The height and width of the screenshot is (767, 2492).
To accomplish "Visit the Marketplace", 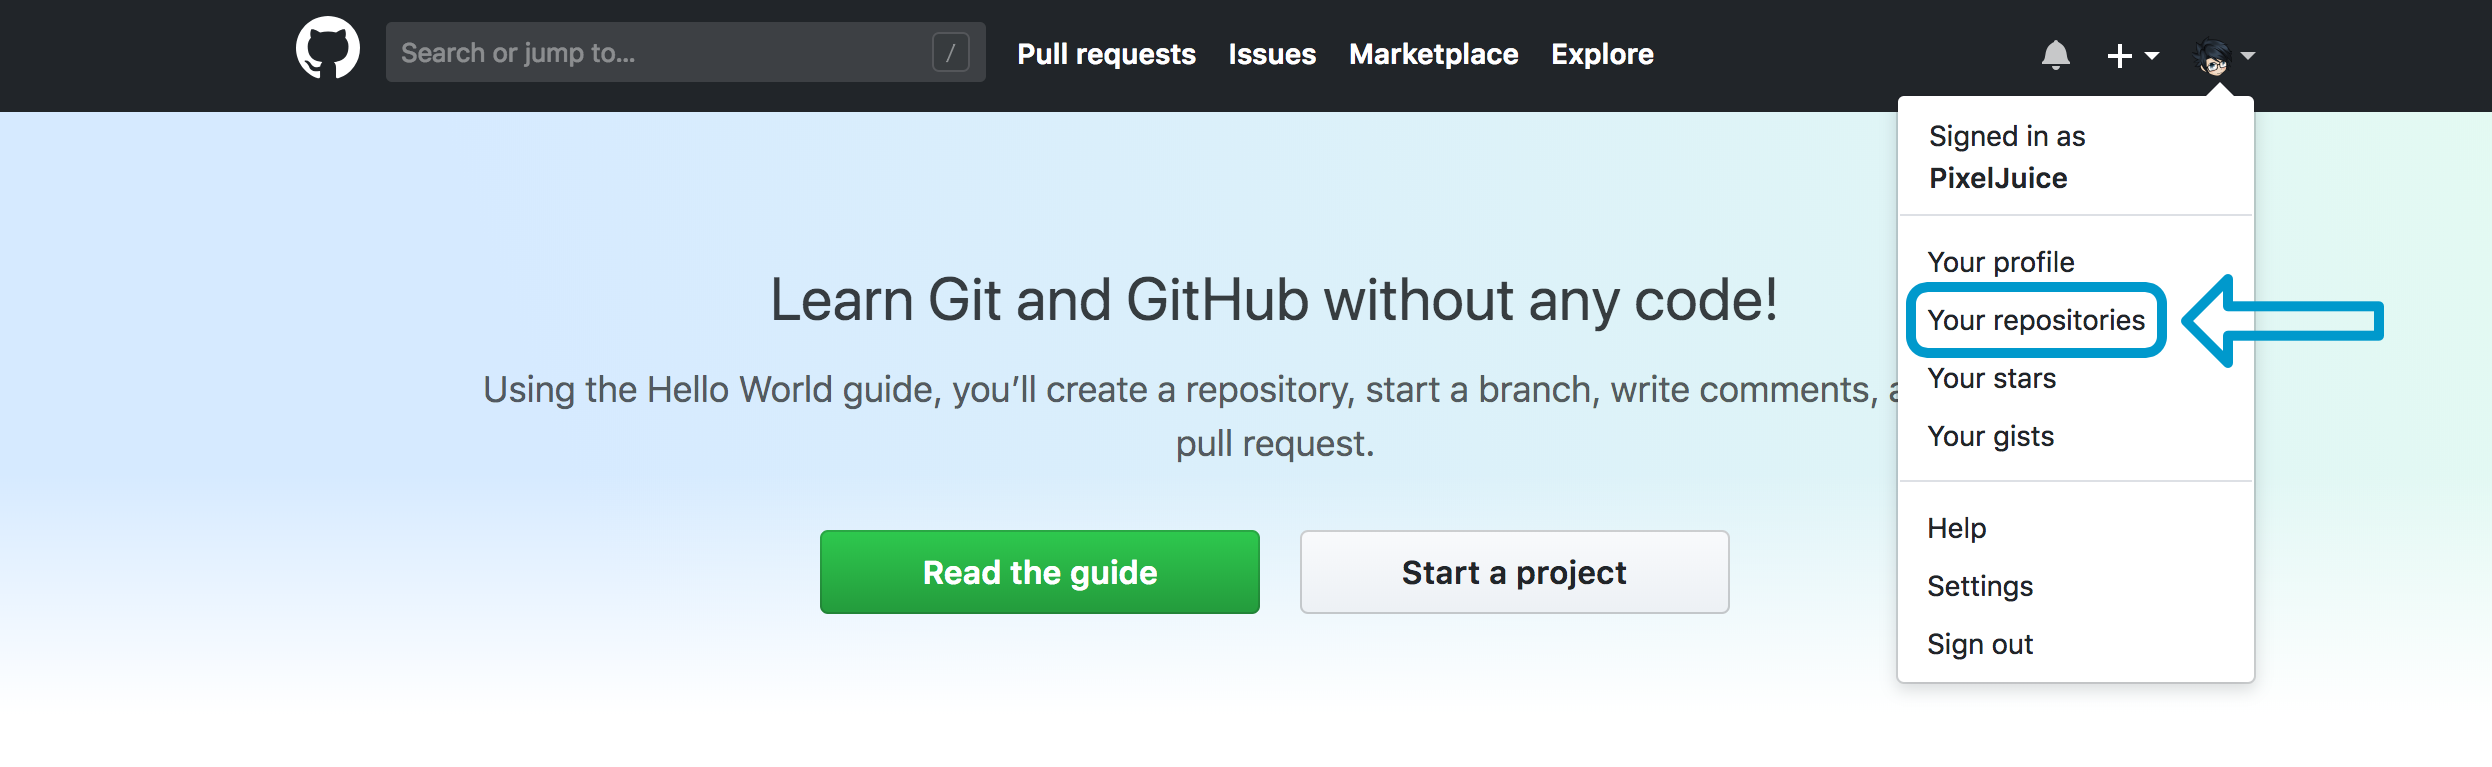I will click(x=1433, y=54).
